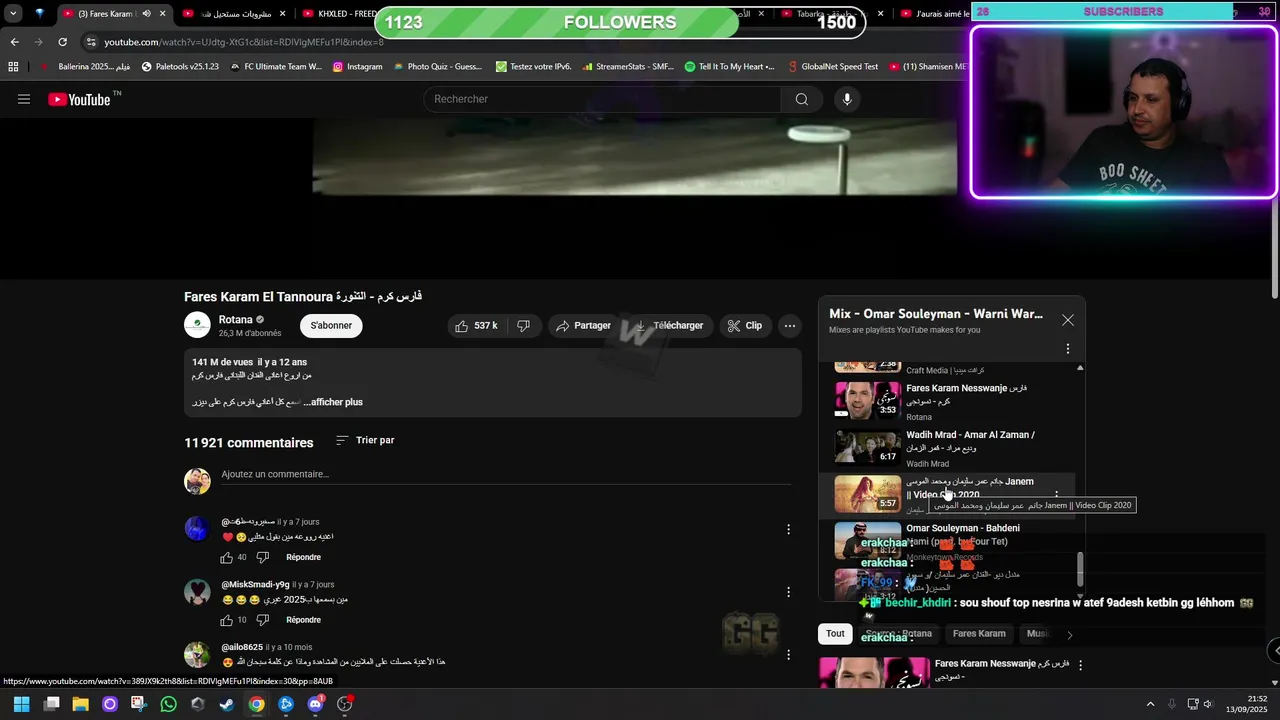
Task: Start voice search with the microphone
Action: (847, 99)
